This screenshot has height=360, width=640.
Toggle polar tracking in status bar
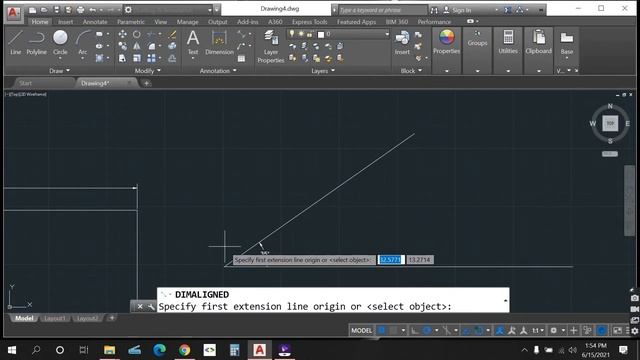tap(427, 330)
